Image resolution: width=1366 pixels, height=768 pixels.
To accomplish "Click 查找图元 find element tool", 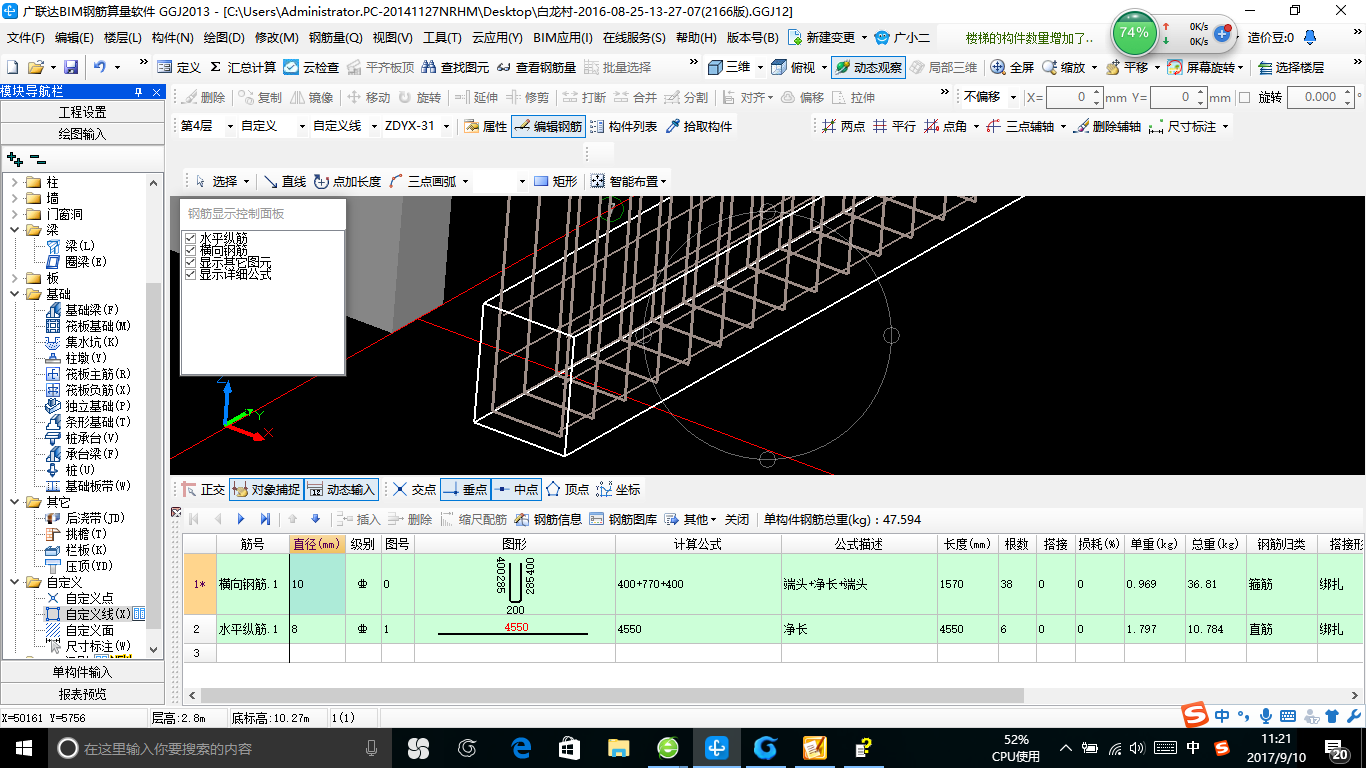I will click(455, 67).
